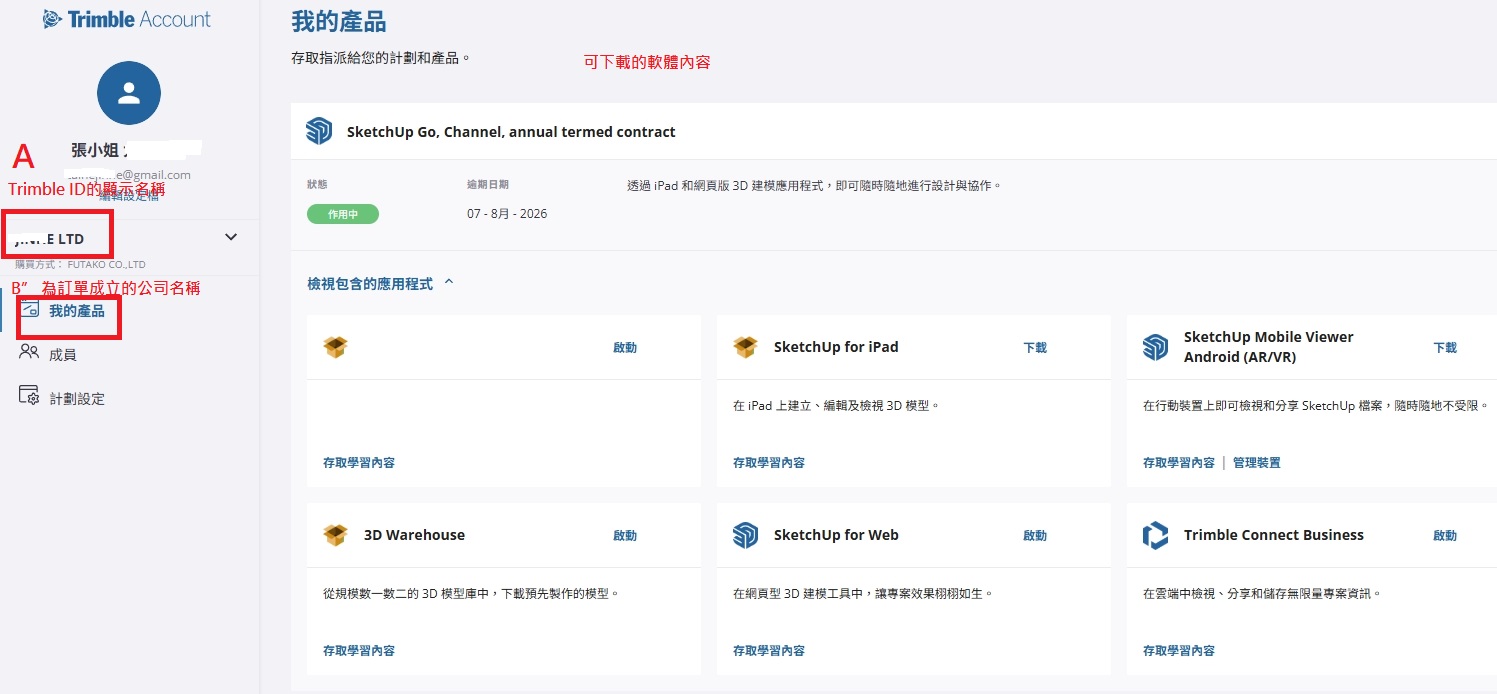Click the SketchUp Mobile Viewer icon
This screenshot has width=1497, height=694.
click(x=1155, y=347)
